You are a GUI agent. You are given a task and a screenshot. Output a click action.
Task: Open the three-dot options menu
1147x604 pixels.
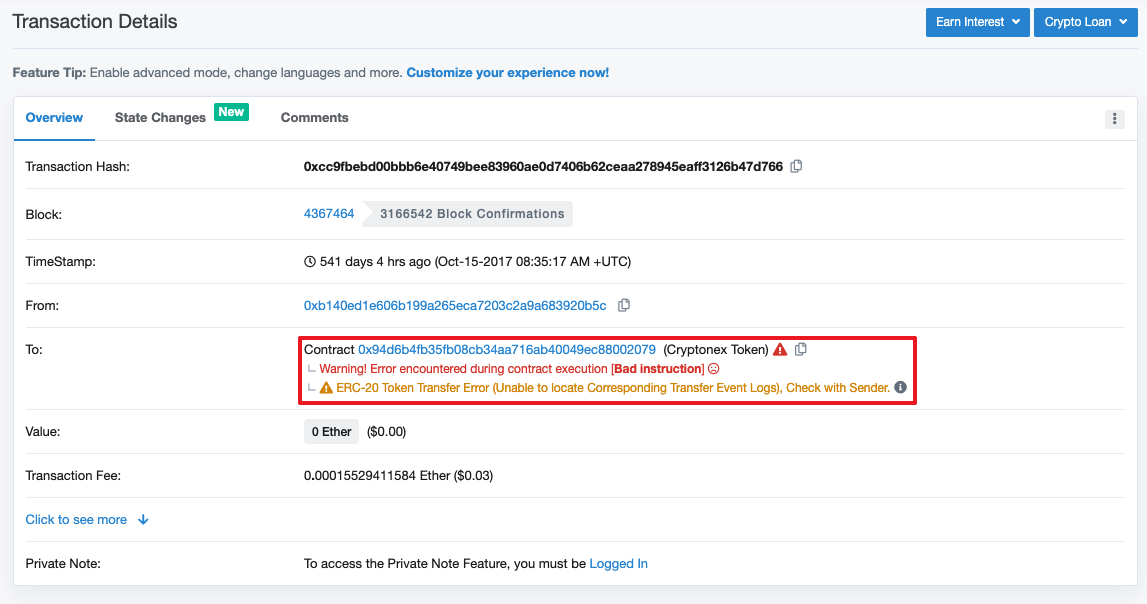[x=1114, y=118]
